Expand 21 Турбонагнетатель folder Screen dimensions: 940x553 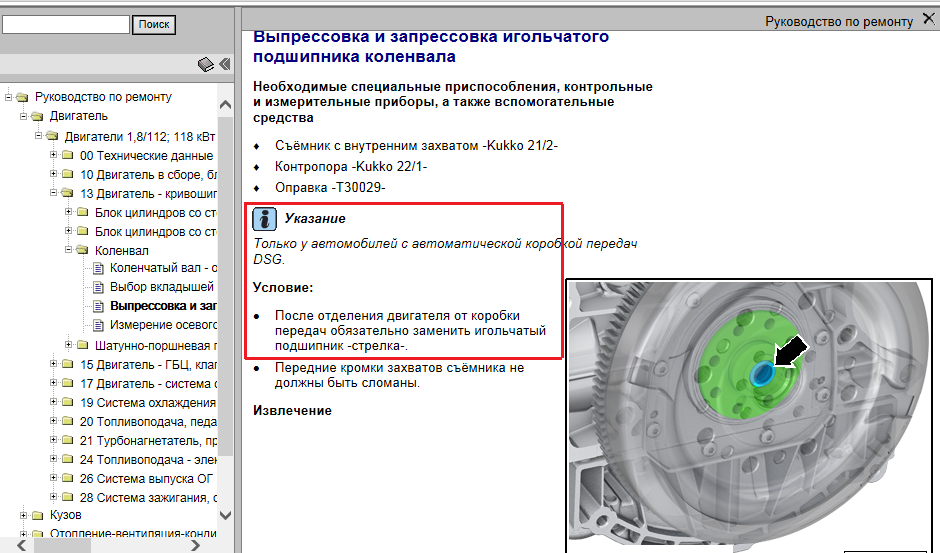(53, 440)
